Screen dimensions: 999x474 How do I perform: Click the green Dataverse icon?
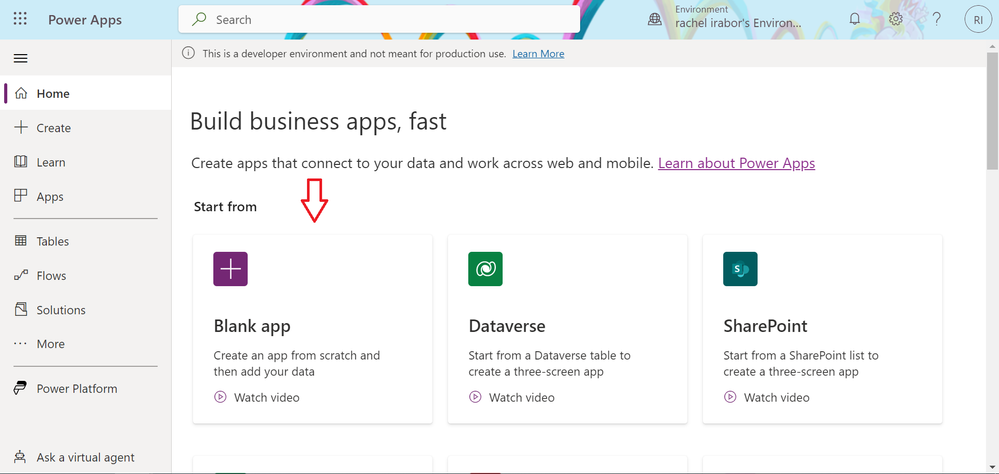coord(485,269)
